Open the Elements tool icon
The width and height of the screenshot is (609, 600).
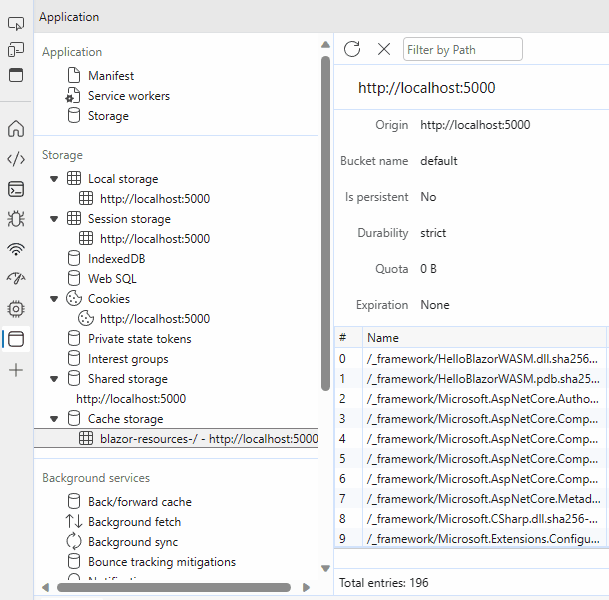click(16, 159)
